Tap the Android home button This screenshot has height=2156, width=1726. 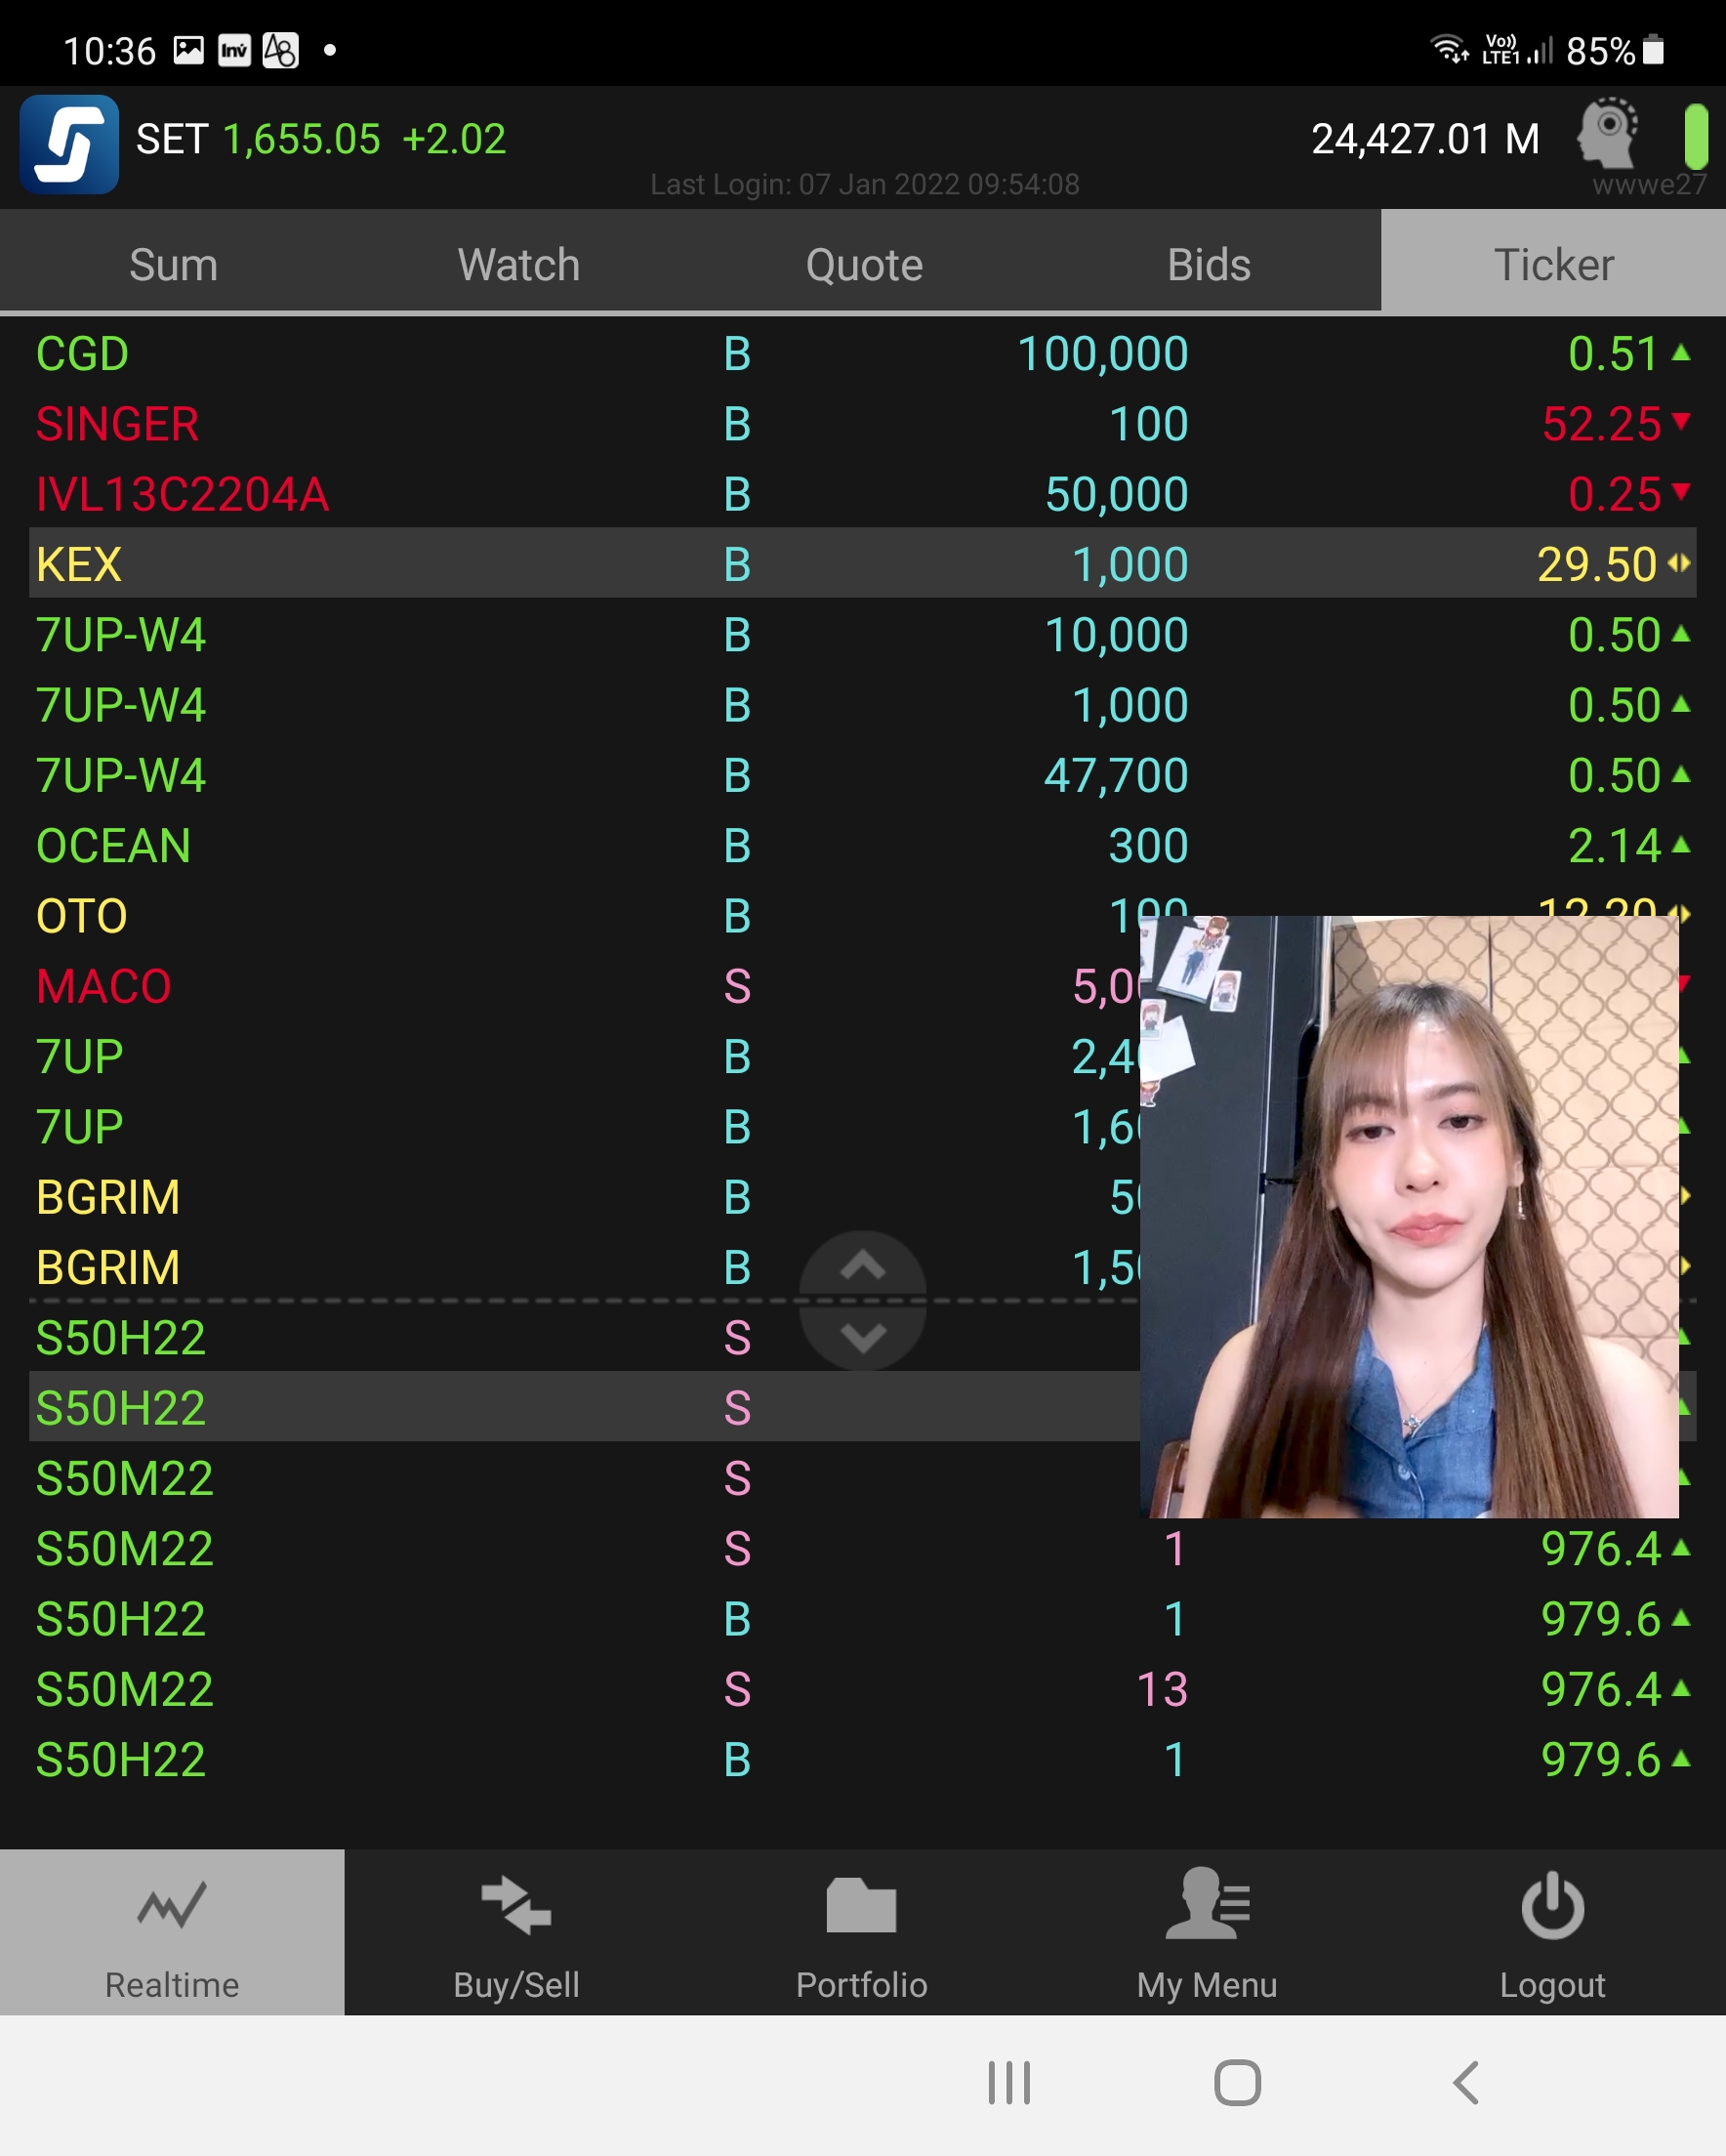[1237, 2083]
